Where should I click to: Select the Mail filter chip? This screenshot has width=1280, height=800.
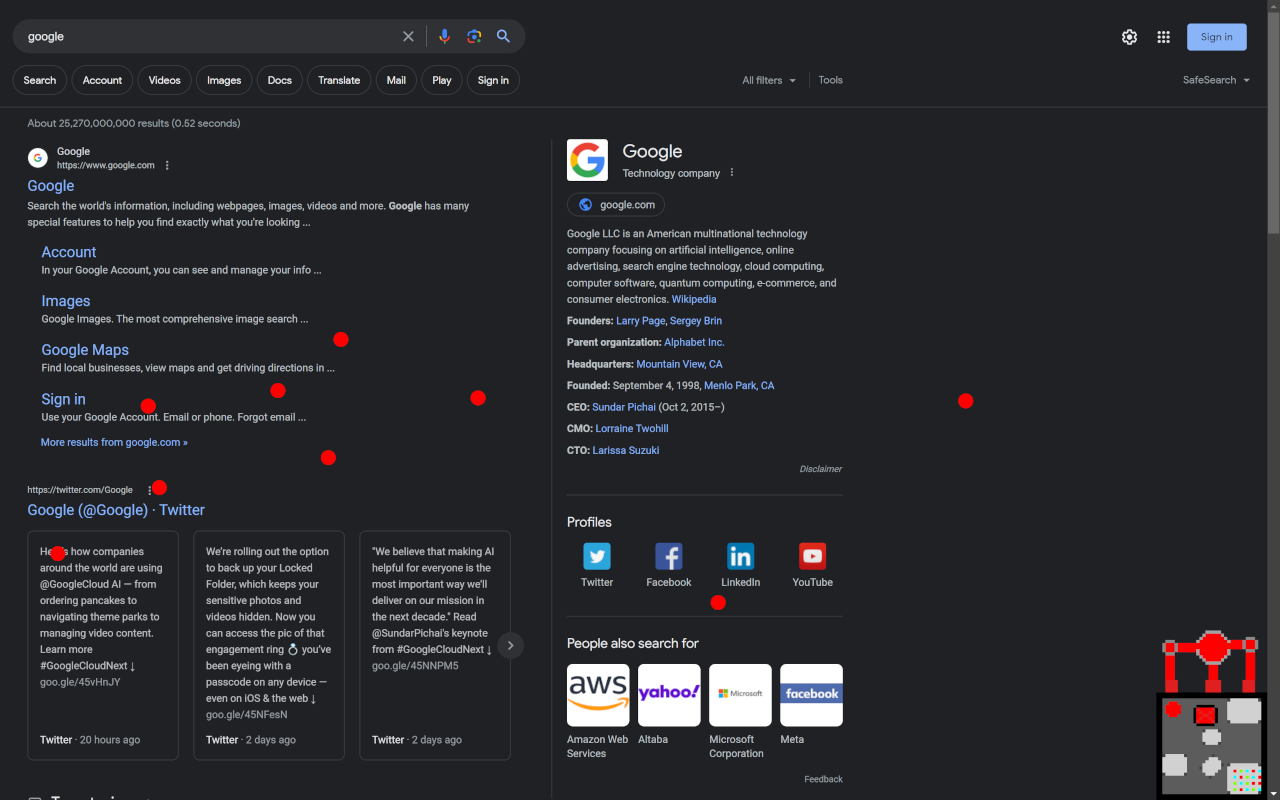point(396,80)
